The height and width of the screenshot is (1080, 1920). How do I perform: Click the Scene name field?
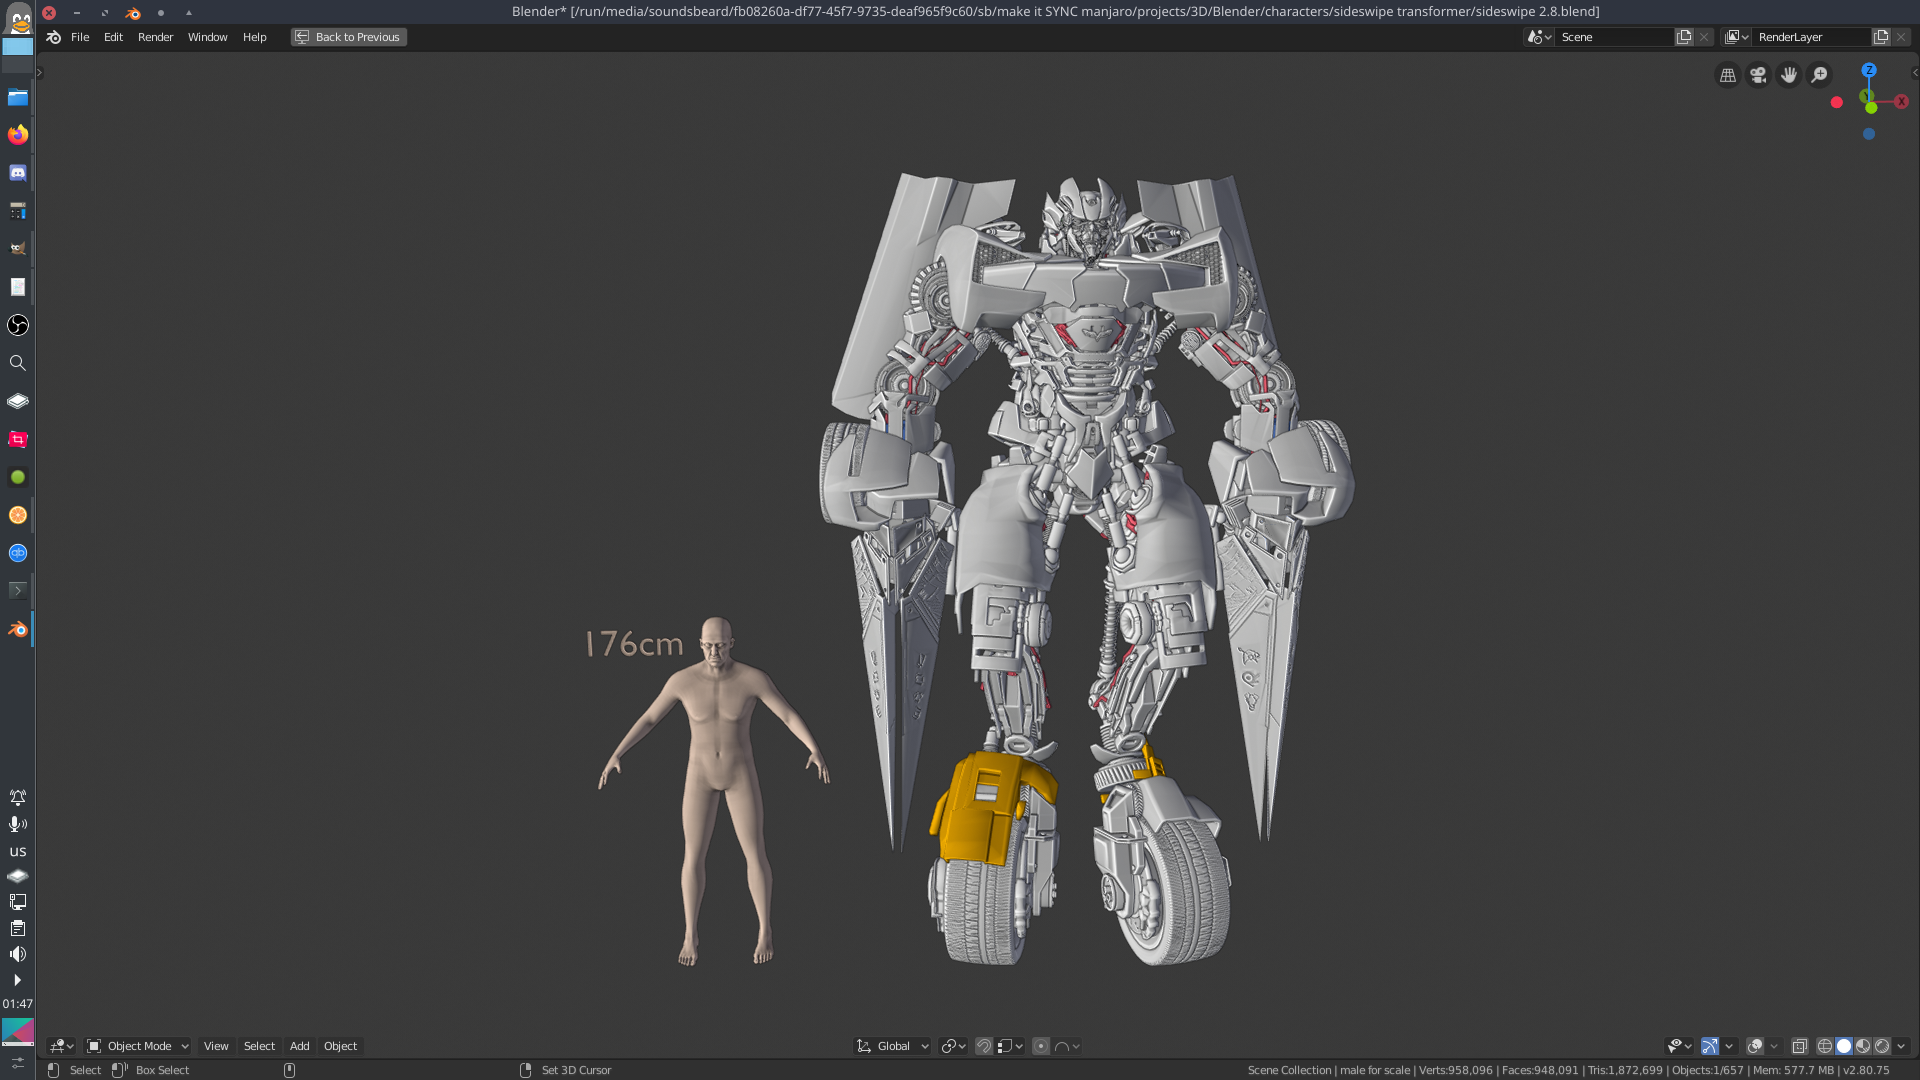click(1614, 37)
